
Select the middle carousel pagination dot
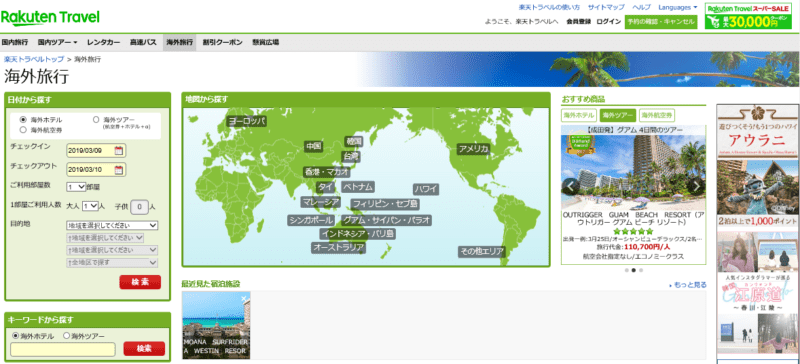634,271
